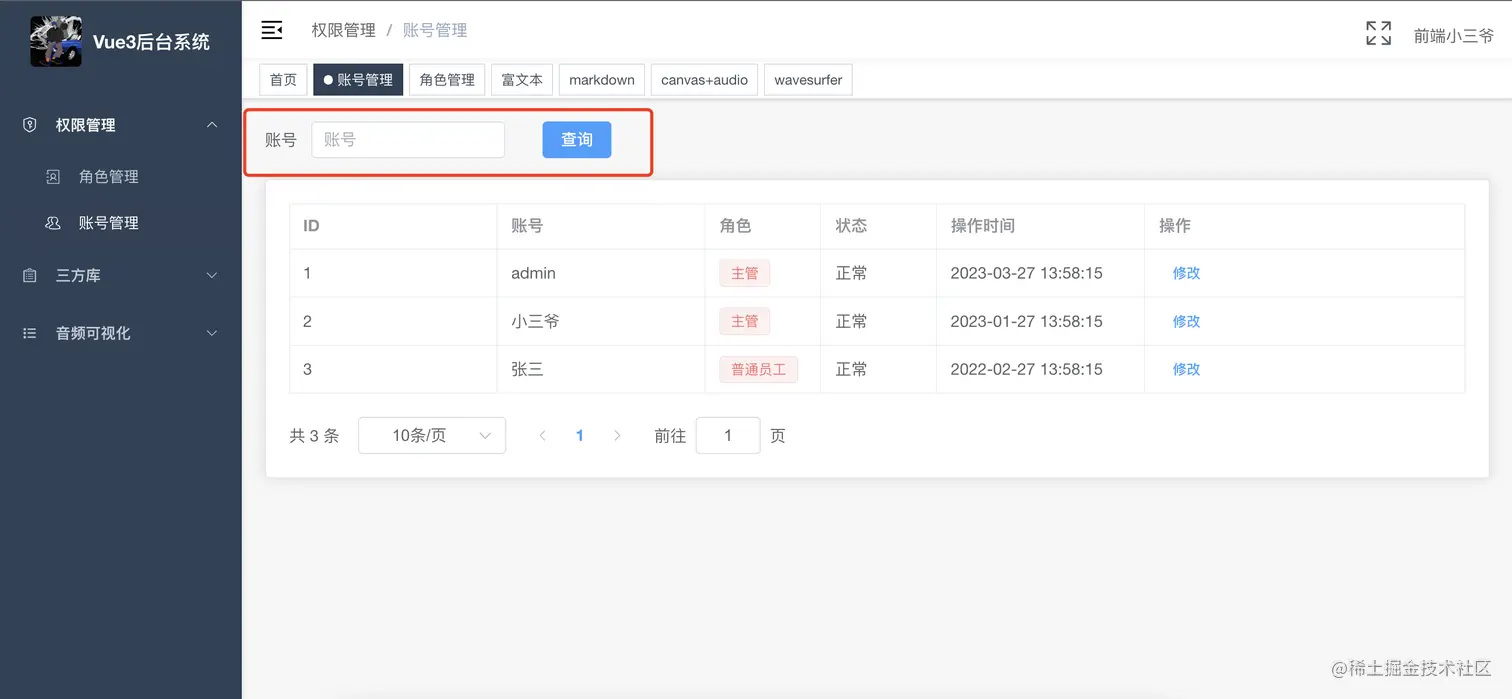Click the 权限管理 shield icon
Screen dimensions: 1512x699
click(x=30, y=125)
